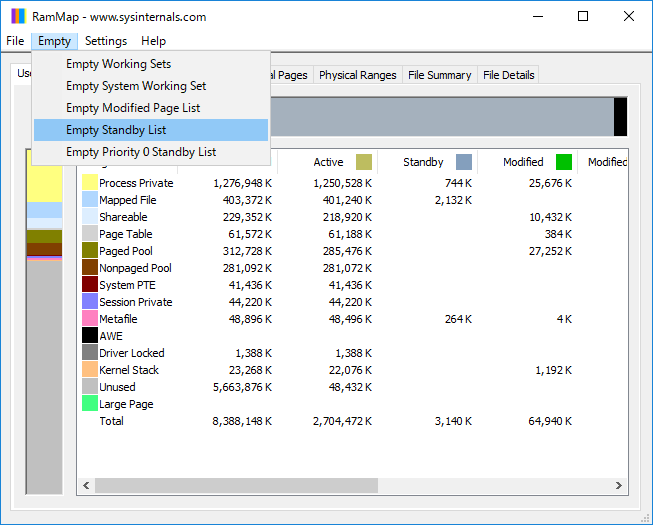Select the Process Private row label
653x525 pixels.
click(136, 183)
